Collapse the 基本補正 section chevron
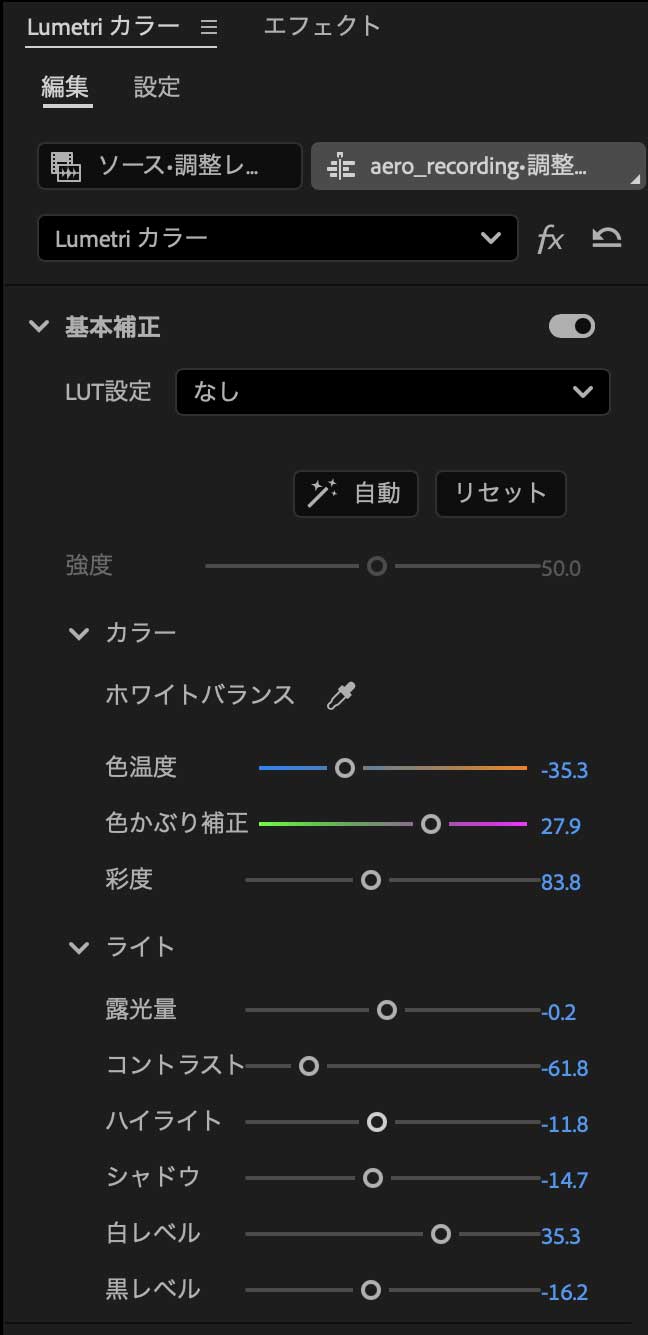This screenshot has width=648, height=1335. pos(38,326)
